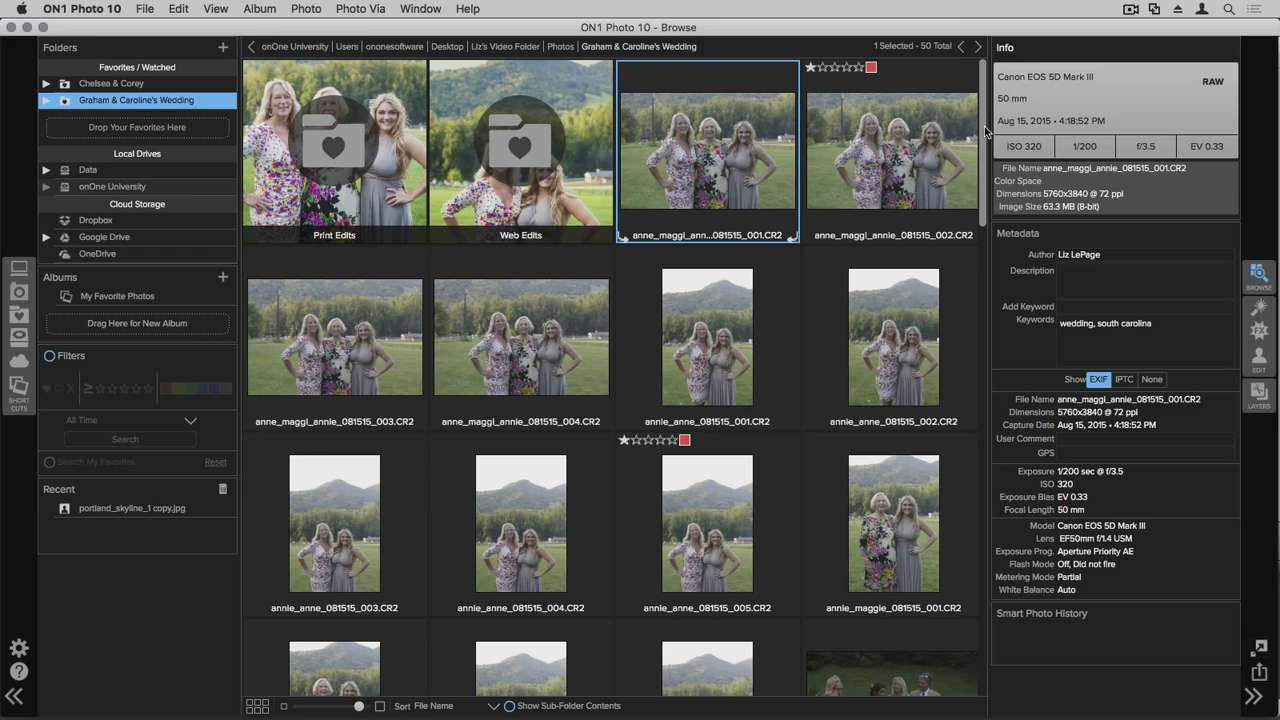The height and width of the screenshot is (720, 1280).
Task: Open the Album menu
Action: point(260,9)
